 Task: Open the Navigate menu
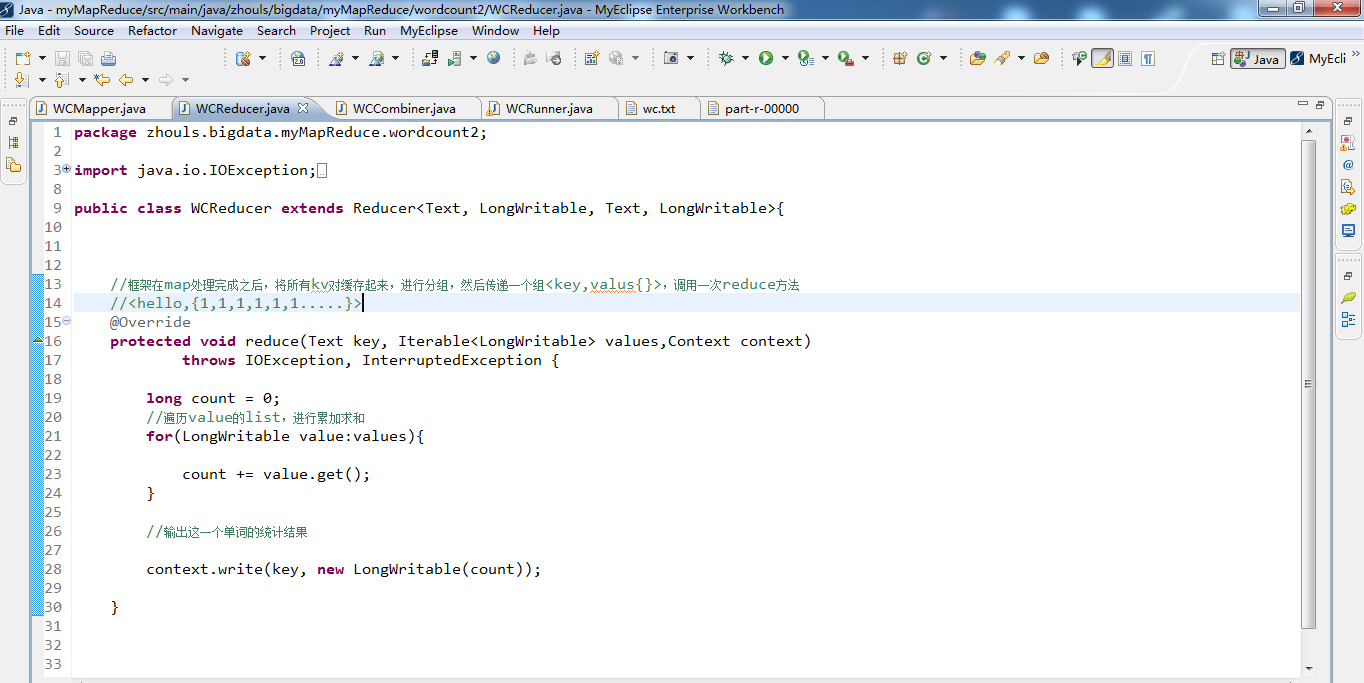[217, 31]
